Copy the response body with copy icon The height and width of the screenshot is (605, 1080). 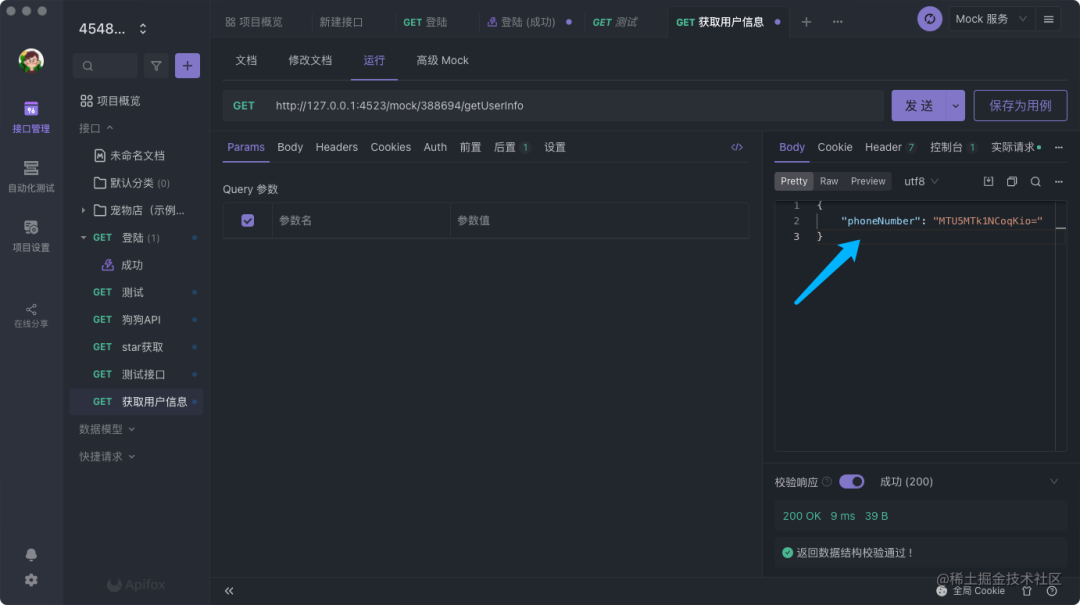[1012, 181]
